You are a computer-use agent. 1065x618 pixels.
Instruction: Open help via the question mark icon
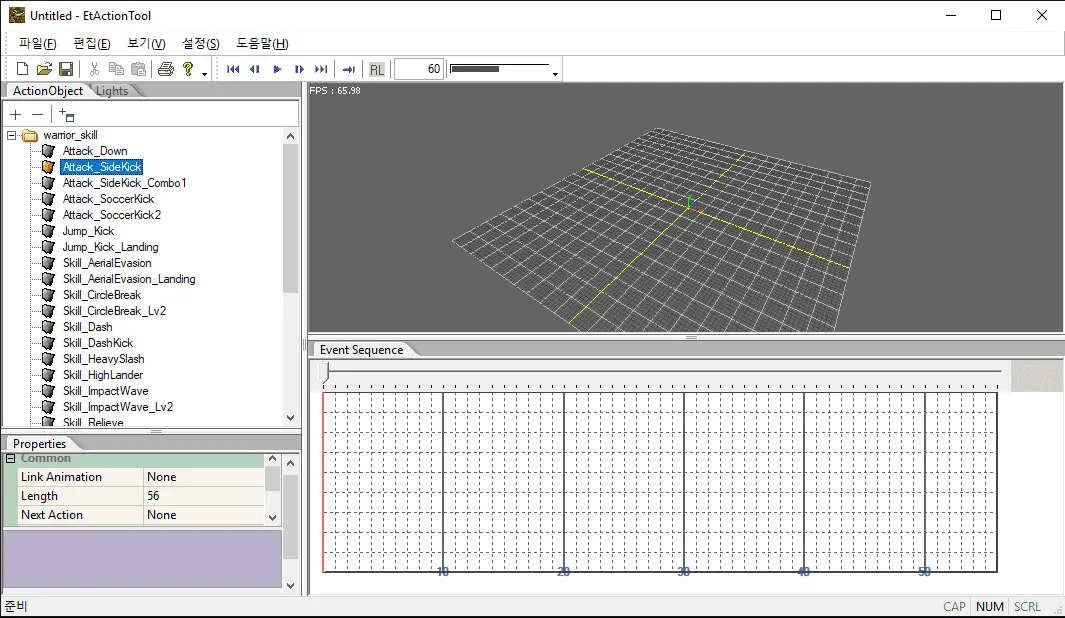coord(188,69)
